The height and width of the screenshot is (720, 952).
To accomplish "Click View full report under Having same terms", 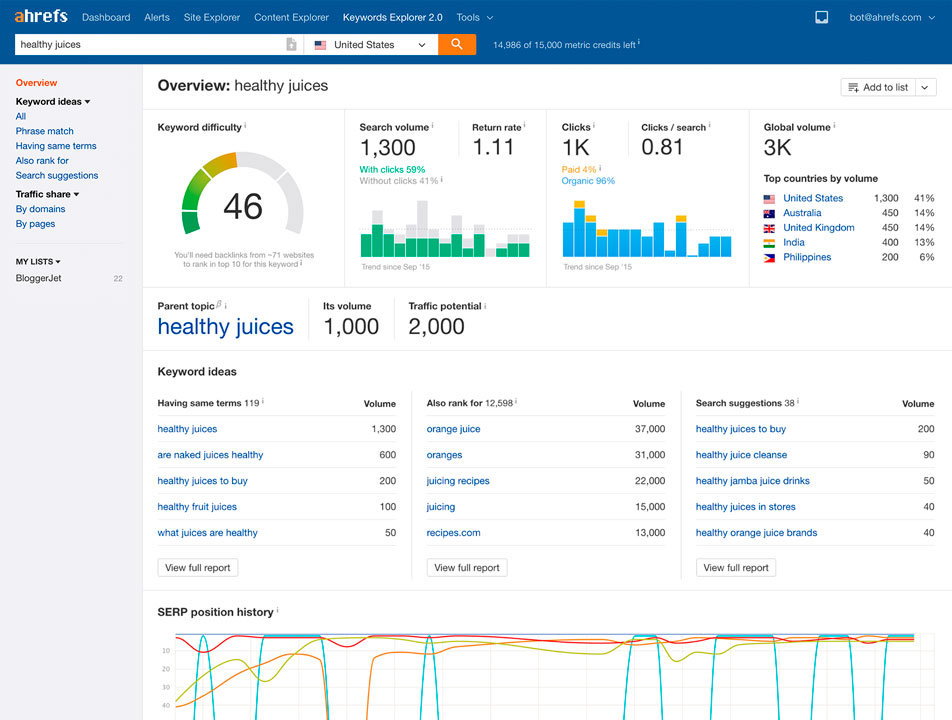I will coord(197,567).
